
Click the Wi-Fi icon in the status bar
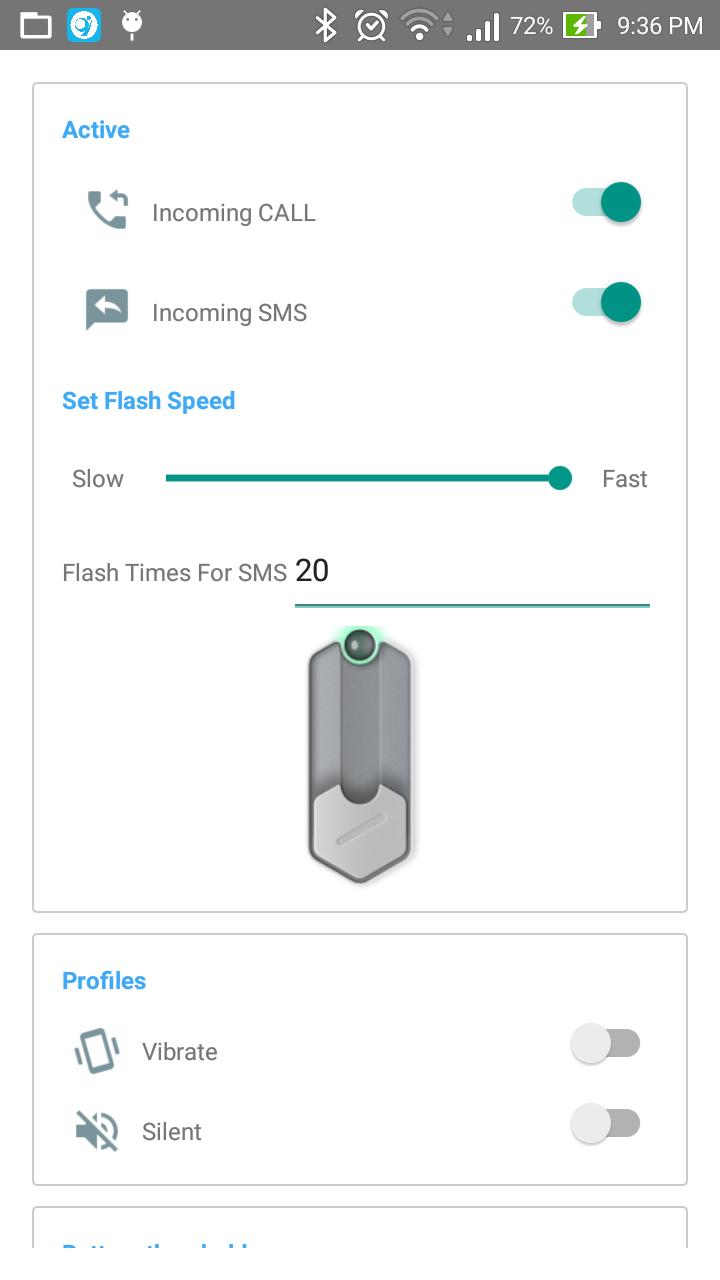pyautogui.click(x=418, y=25)
